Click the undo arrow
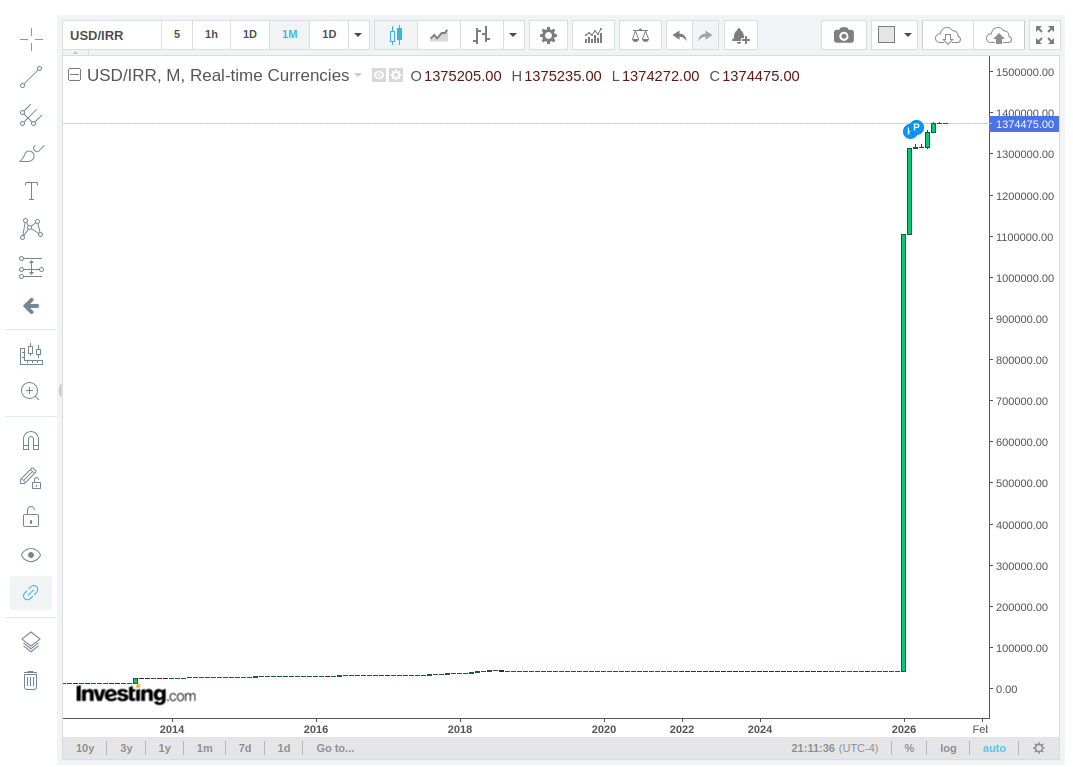Screen dimensions: 1073x767 coord(680,35)
